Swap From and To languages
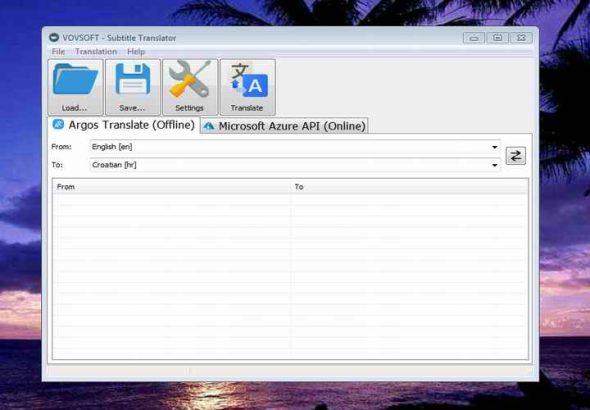The height and width of the screenshot is (410, 590). pyautogui.click(x=515, y=156)
